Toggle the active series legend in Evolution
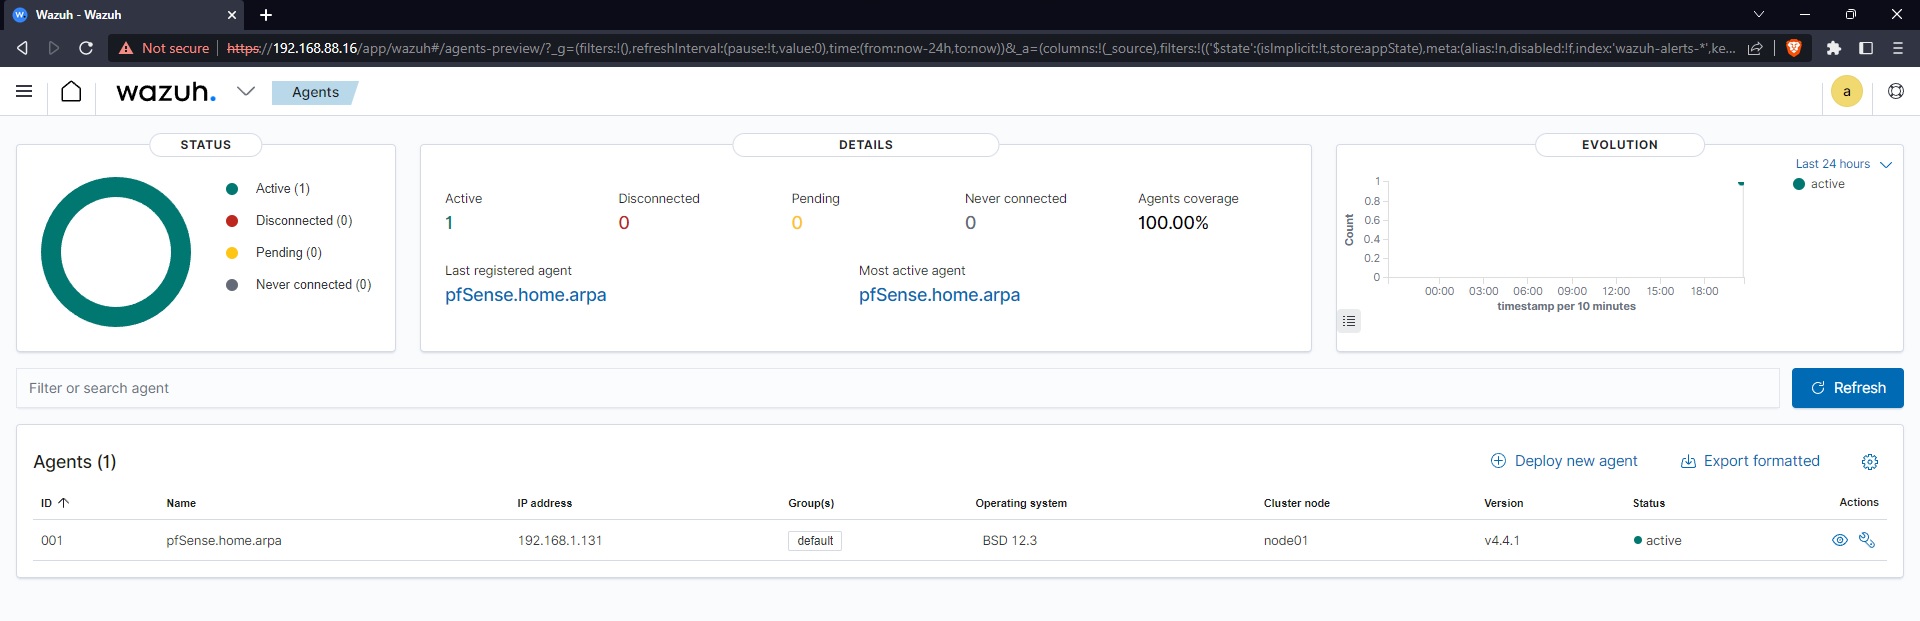The image size is (1920, 621). (x=1819, y=184)
